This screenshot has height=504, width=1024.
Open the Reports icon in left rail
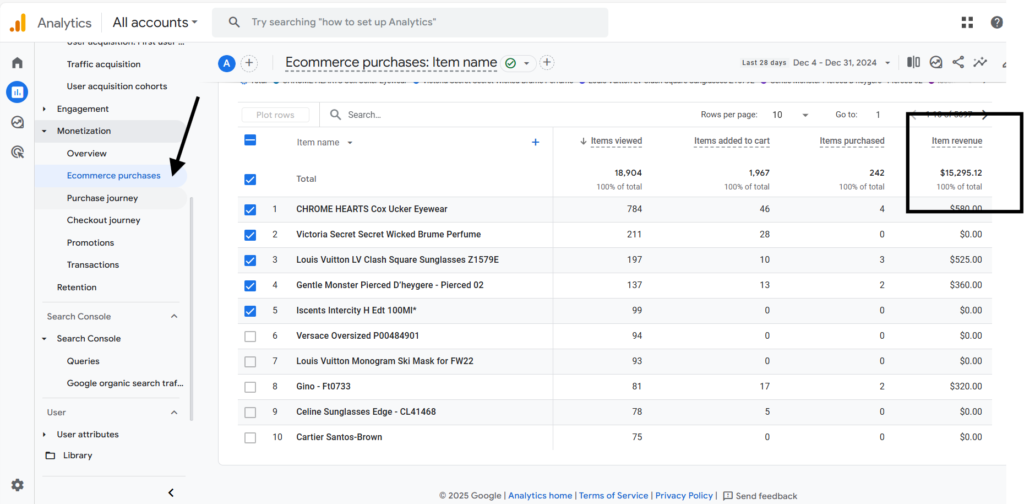click(x=18, y=92)
